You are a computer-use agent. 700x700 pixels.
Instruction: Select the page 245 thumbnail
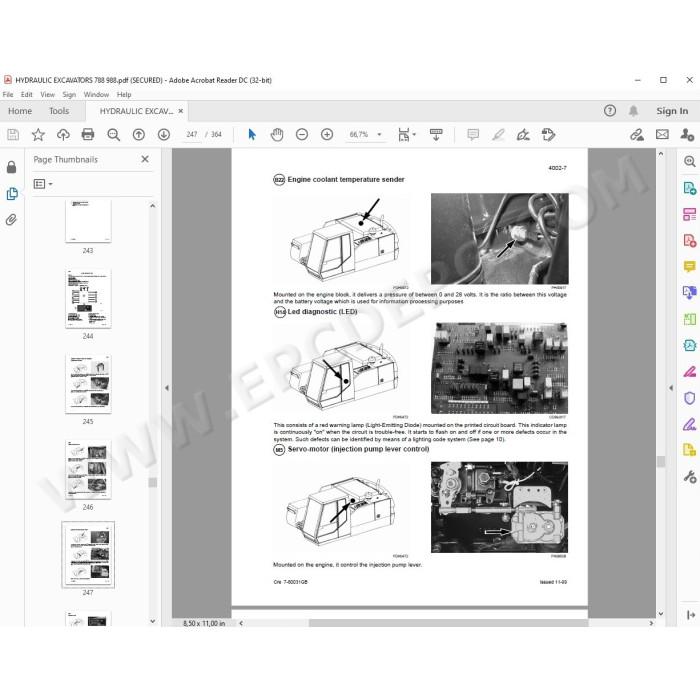click(88, 384)
